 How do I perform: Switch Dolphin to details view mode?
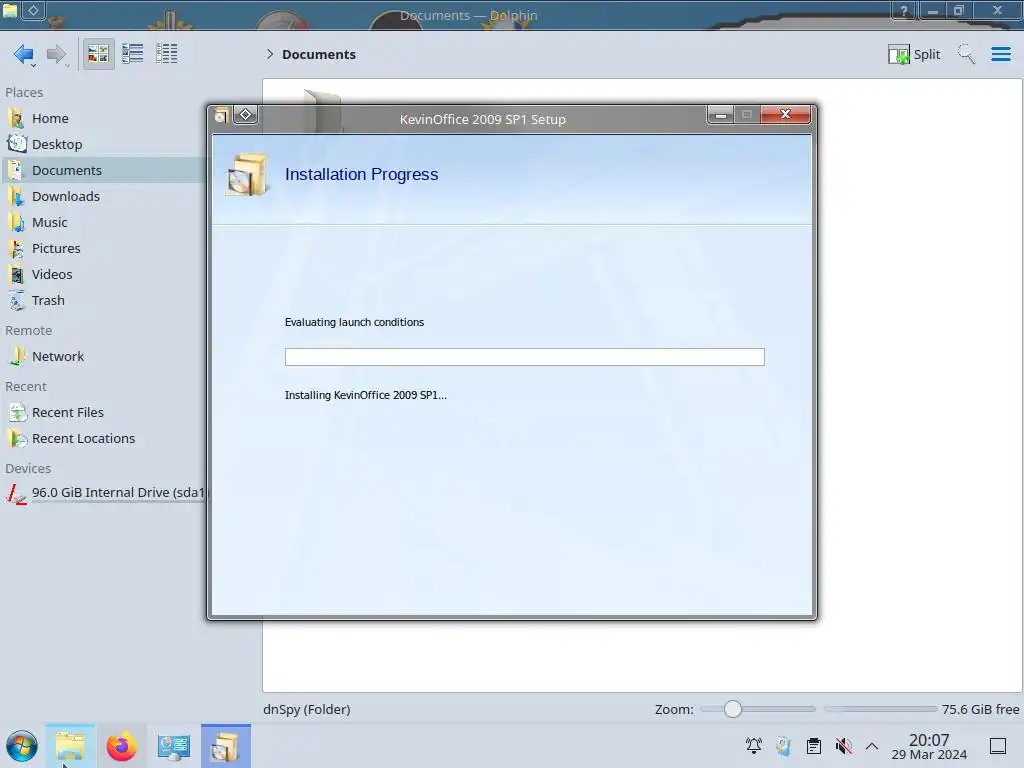[x=167, y=54]
